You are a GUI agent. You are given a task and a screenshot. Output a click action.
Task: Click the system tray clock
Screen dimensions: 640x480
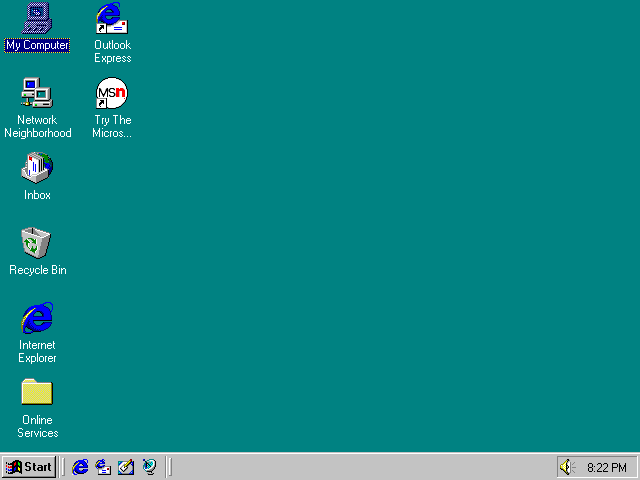[607, 467]
